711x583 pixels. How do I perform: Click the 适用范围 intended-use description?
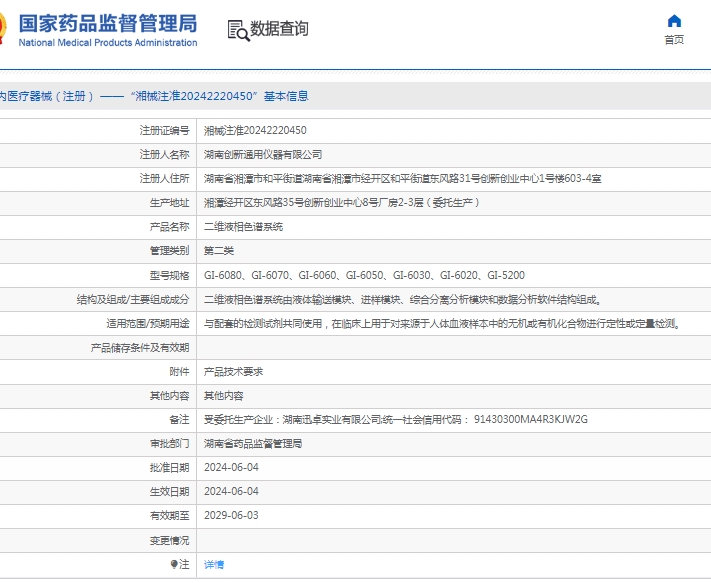click(x=443, y=324)
